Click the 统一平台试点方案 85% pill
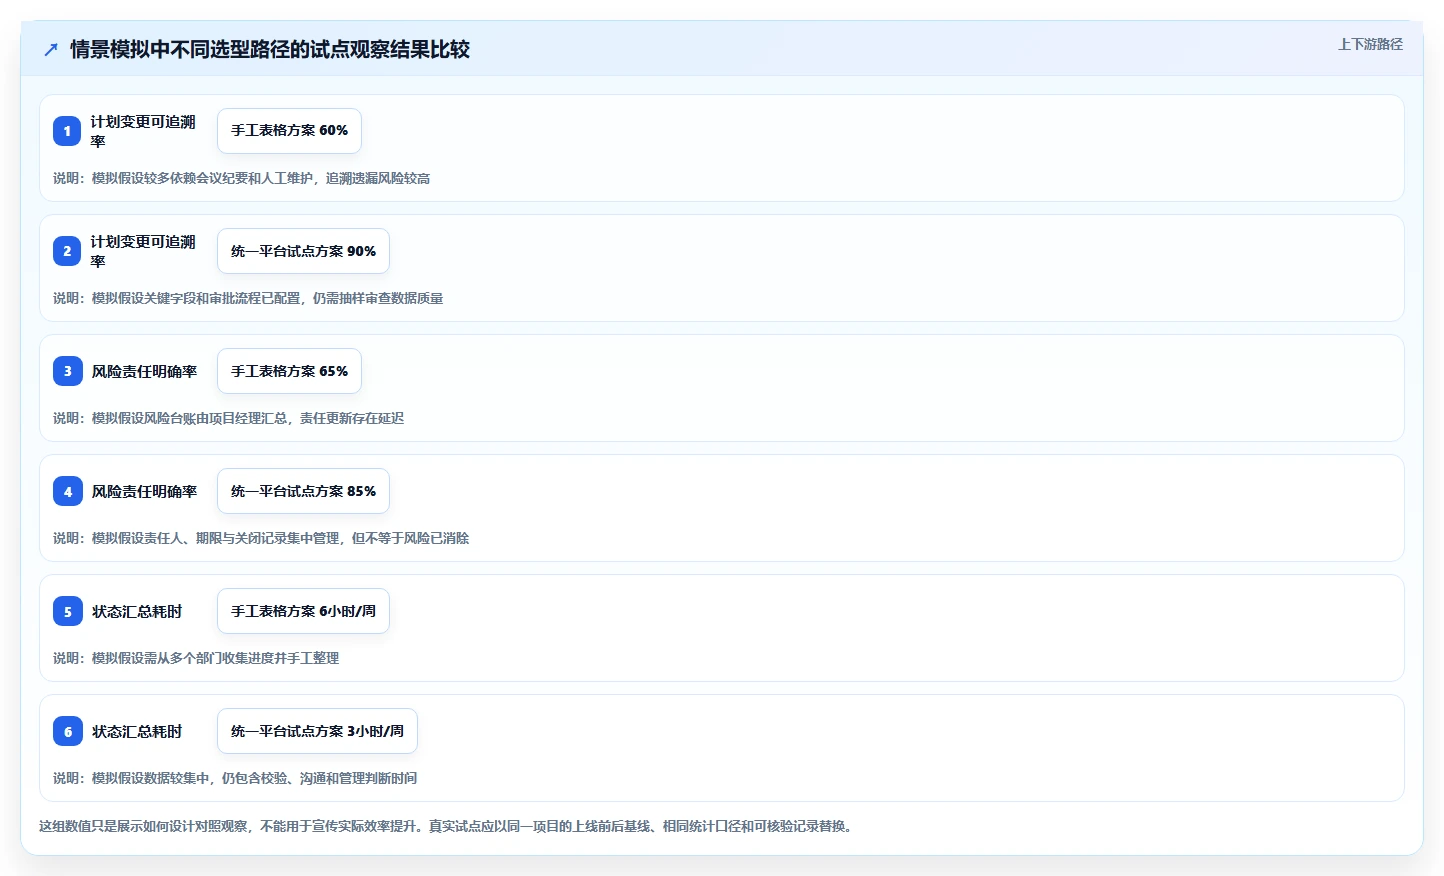The image size is (1444, 876). pyautogui.click(x=303, y=491)
